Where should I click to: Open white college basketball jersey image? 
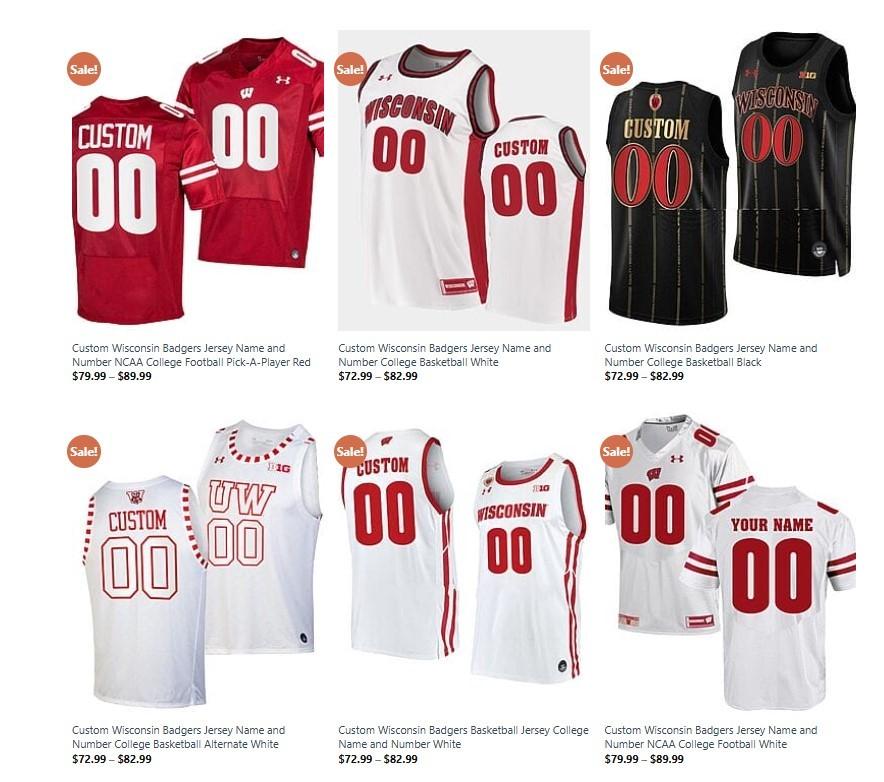pos(464,180)
